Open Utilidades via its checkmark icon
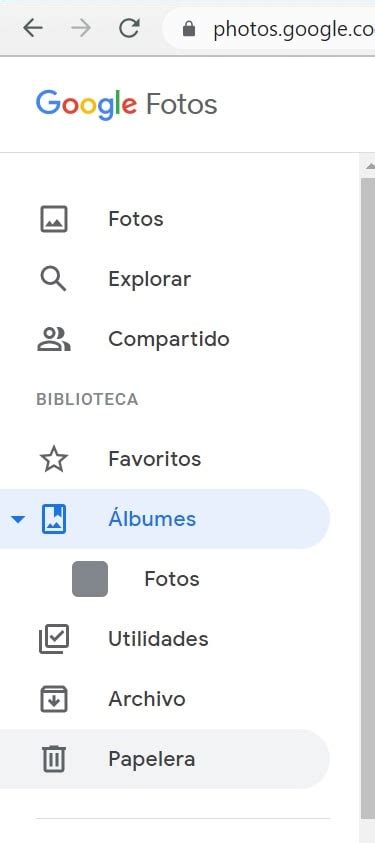This screenshot has height=843, width=375. pyautogui.click(x=54, y=639)
